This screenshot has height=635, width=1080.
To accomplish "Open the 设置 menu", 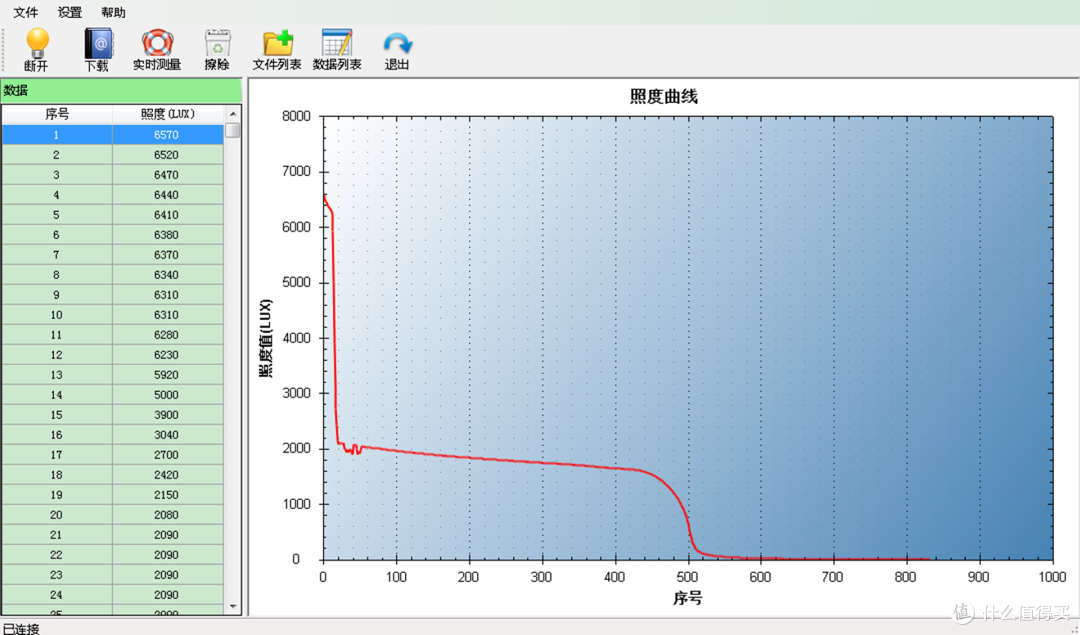I will pos(70,12).
